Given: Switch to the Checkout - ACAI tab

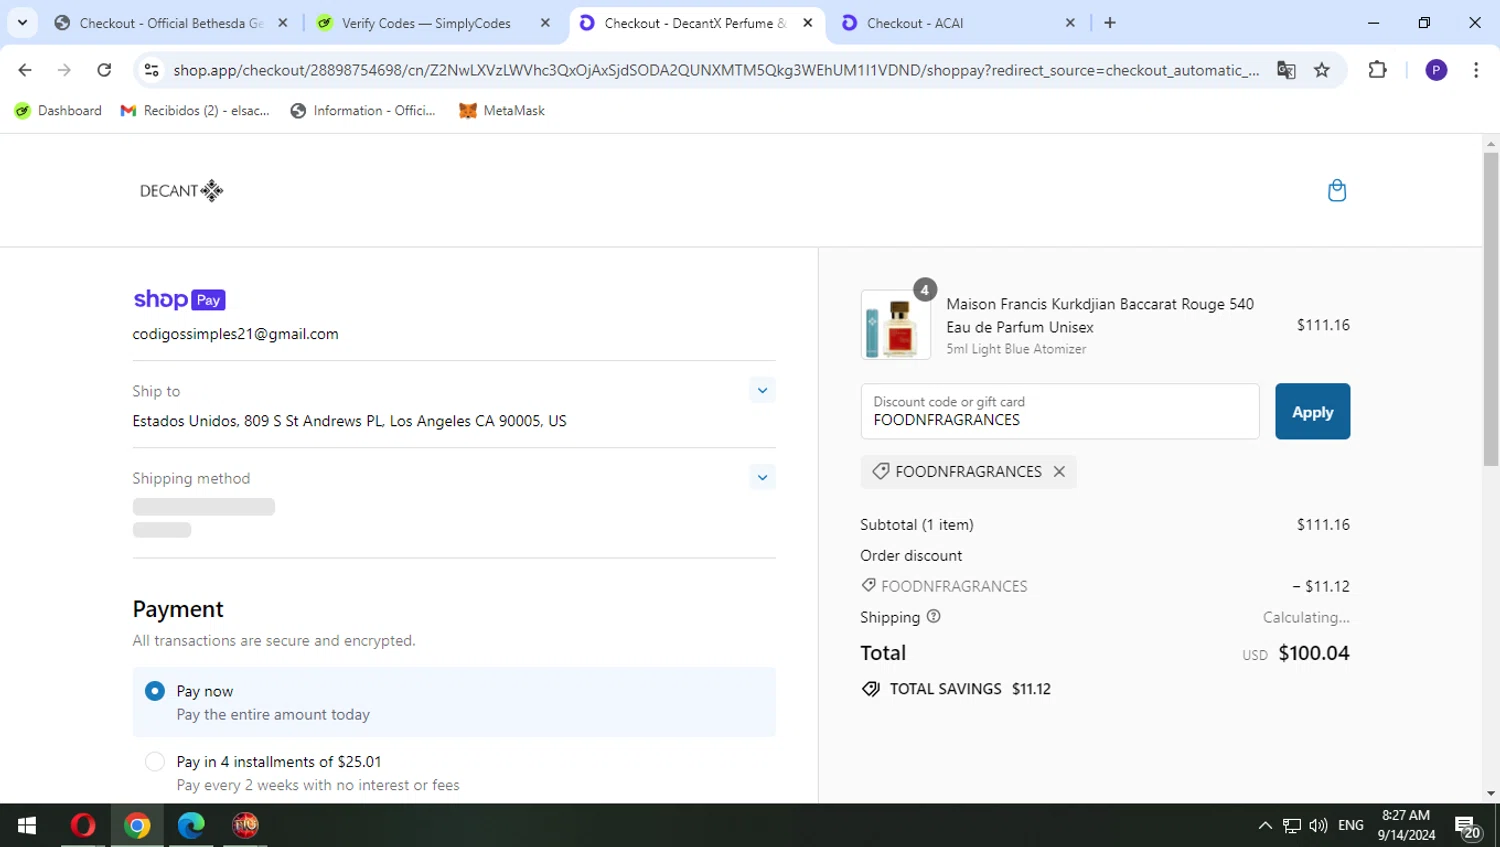Looking at the screenshot, I should (958, 23).
